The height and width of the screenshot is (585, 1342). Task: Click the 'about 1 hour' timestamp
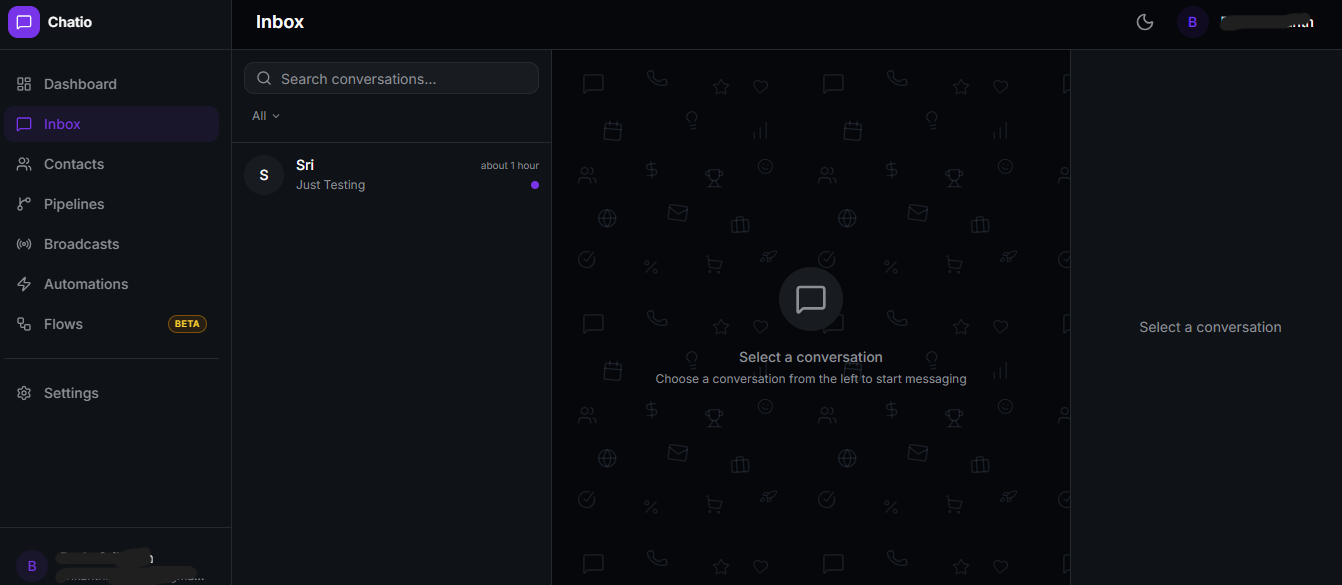(510, 165)
